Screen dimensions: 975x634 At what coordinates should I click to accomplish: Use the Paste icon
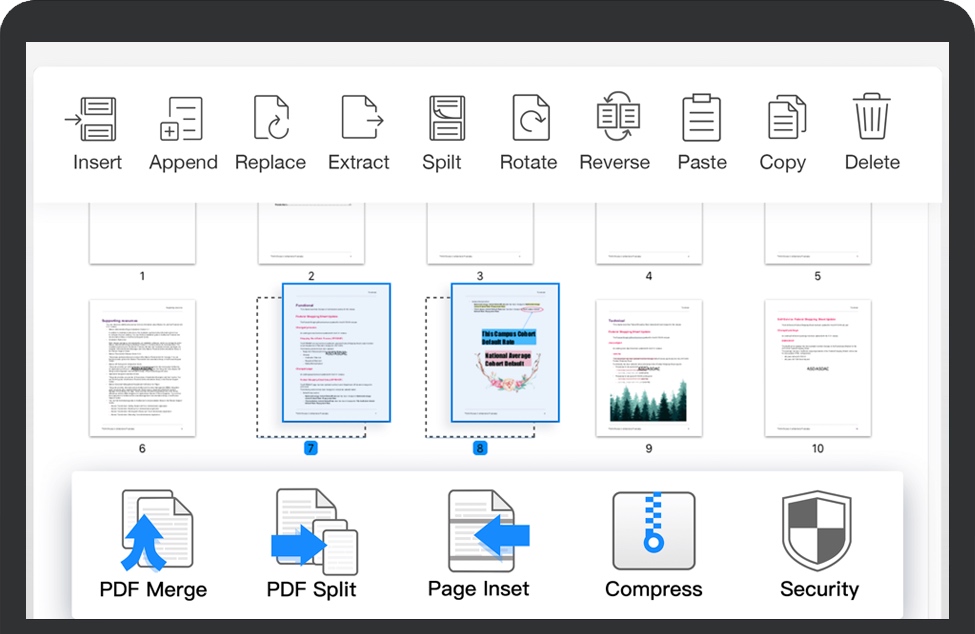[701, 118]
